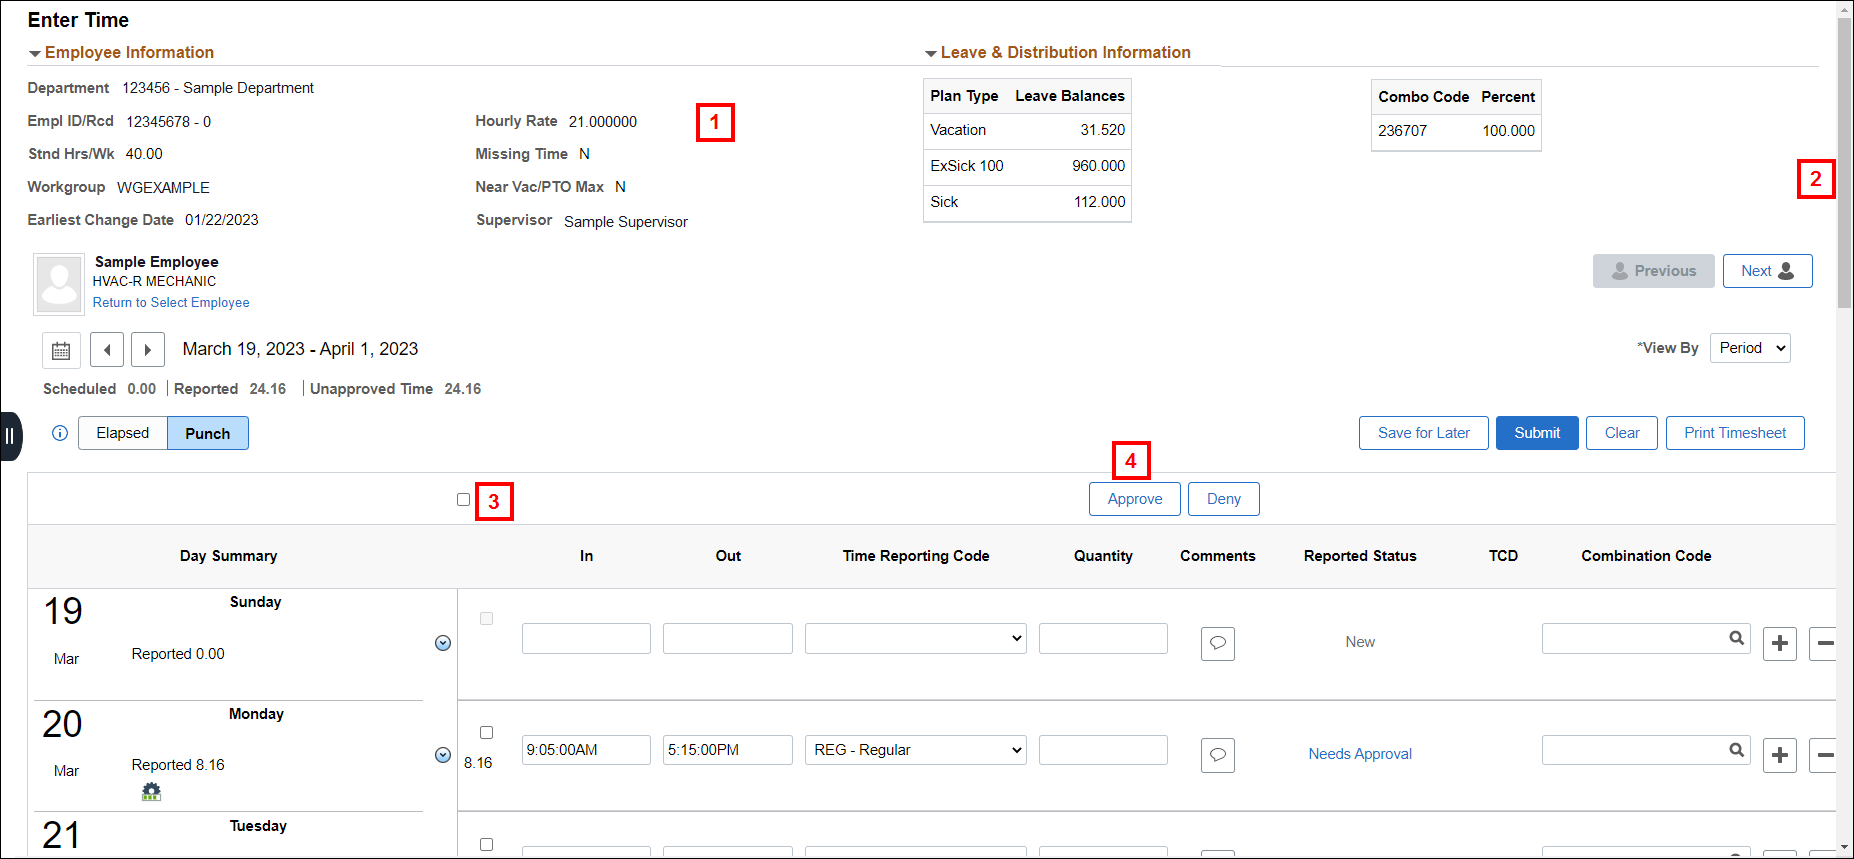
Task: Go to the next pay period arrow
Action: pyautogui.click(x=148, y=350)
